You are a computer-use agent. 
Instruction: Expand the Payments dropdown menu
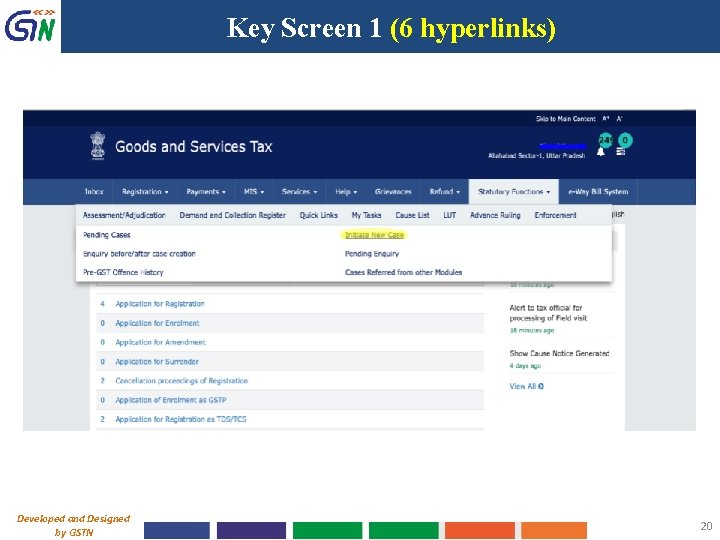(x=206, y=191)
